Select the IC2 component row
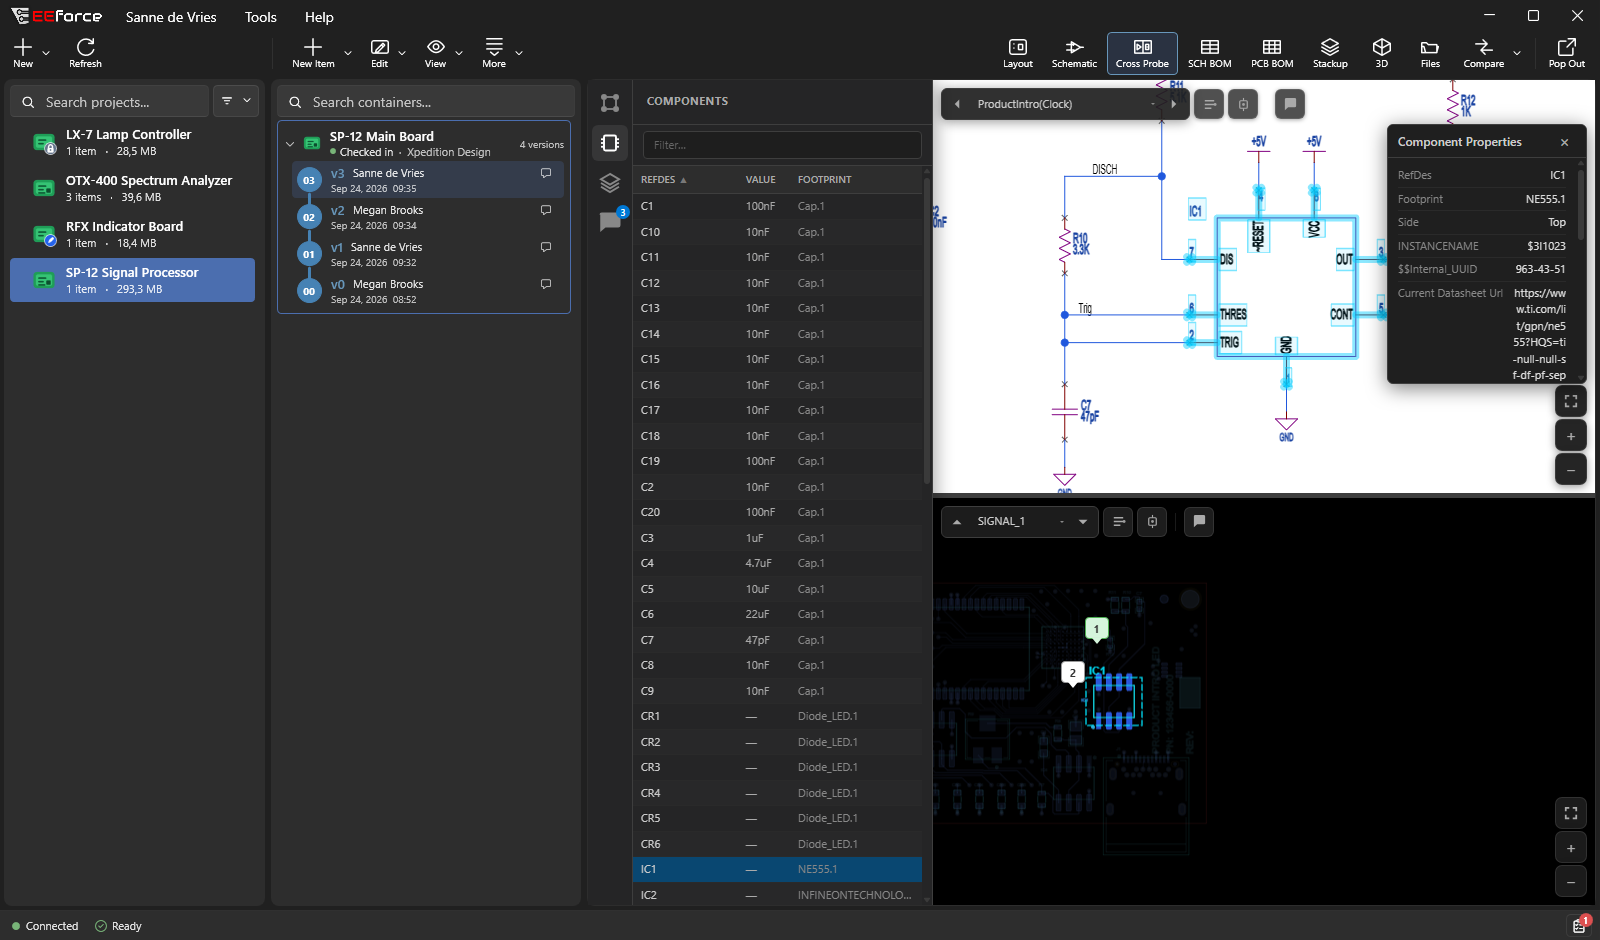The image size is (1600, 940). click(777, 895)
